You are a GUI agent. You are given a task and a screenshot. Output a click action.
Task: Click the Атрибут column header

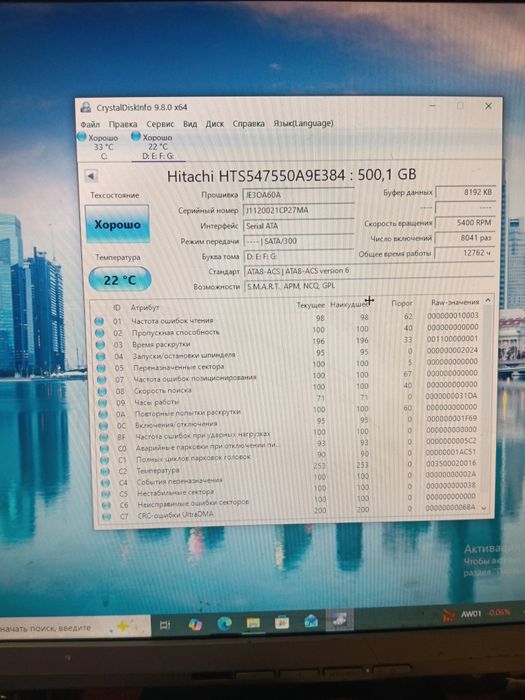pyautogui.click(x=145, y=308)
